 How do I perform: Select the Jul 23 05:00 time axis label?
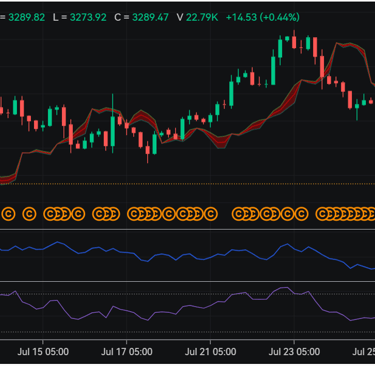294,352
